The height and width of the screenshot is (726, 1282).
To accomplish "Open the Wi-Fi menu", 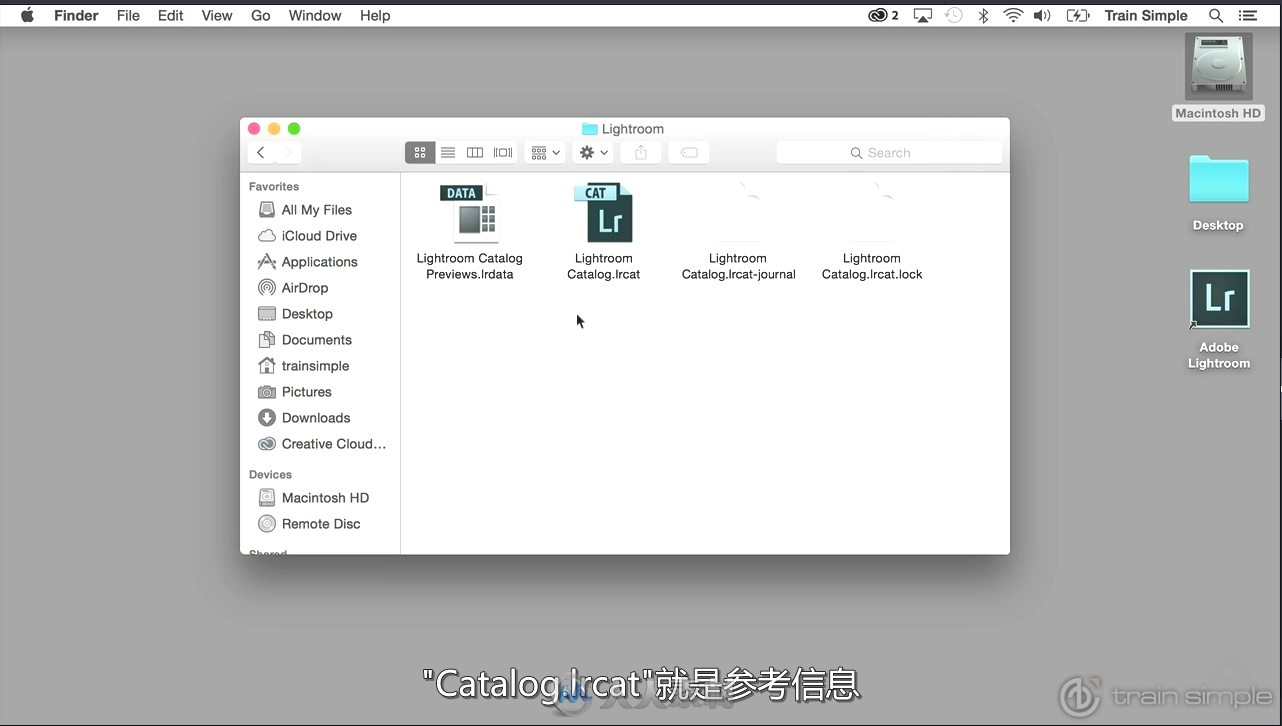I will click(1013, 15).
